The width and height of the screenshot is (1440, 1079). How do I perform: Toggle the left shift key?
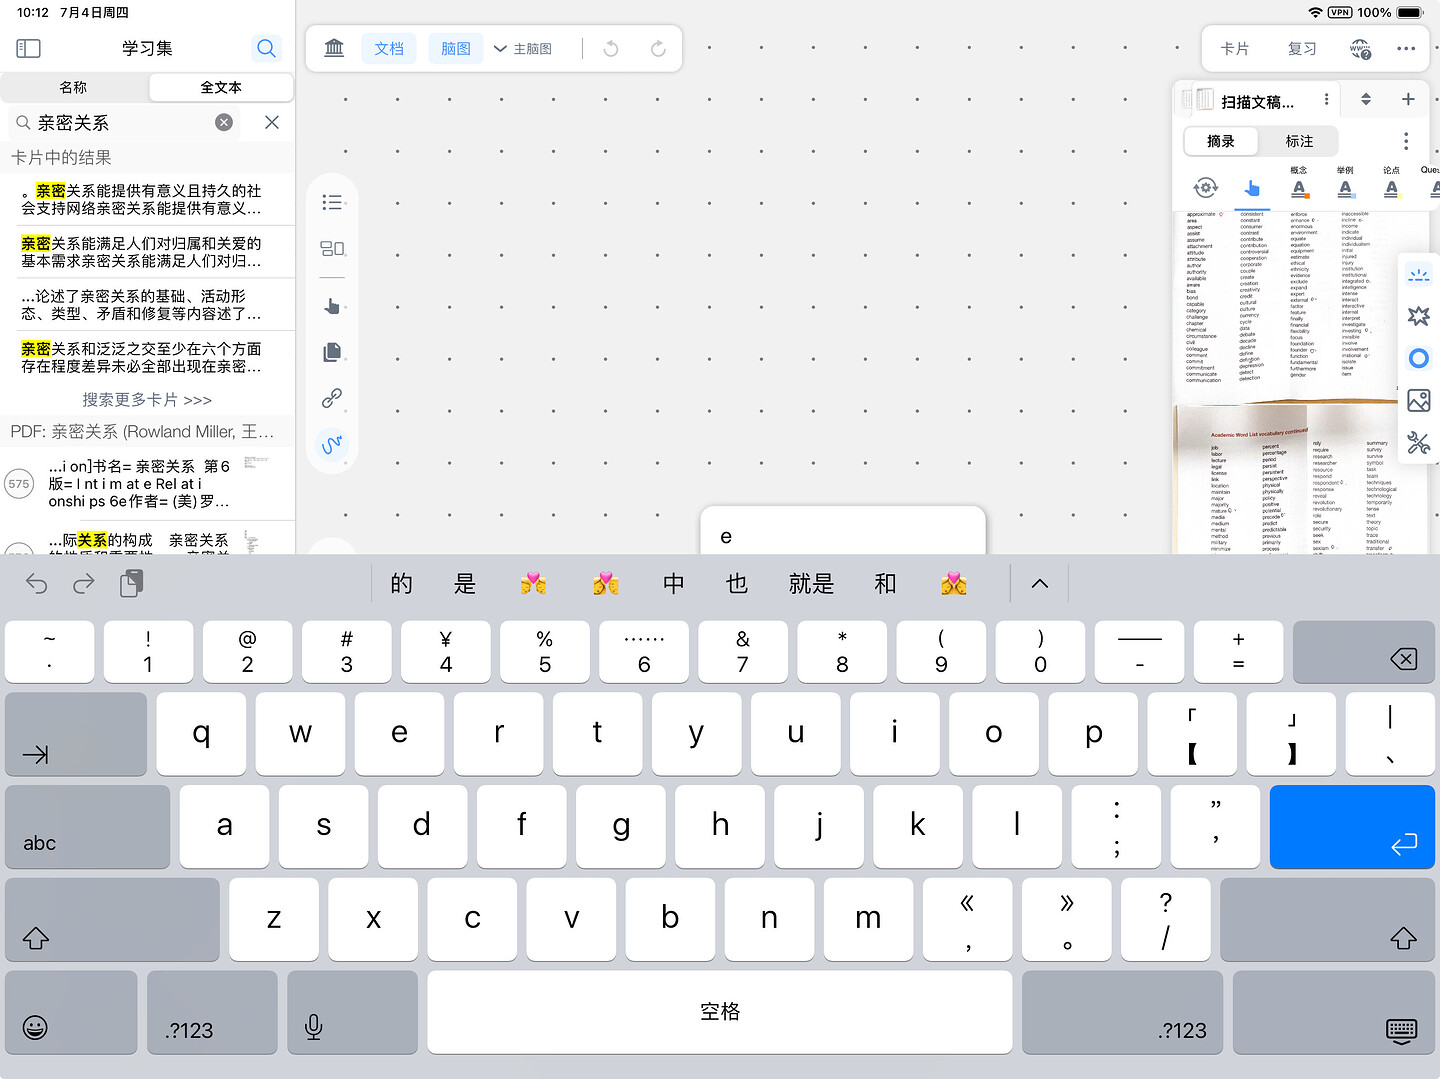tap(112, 920)
